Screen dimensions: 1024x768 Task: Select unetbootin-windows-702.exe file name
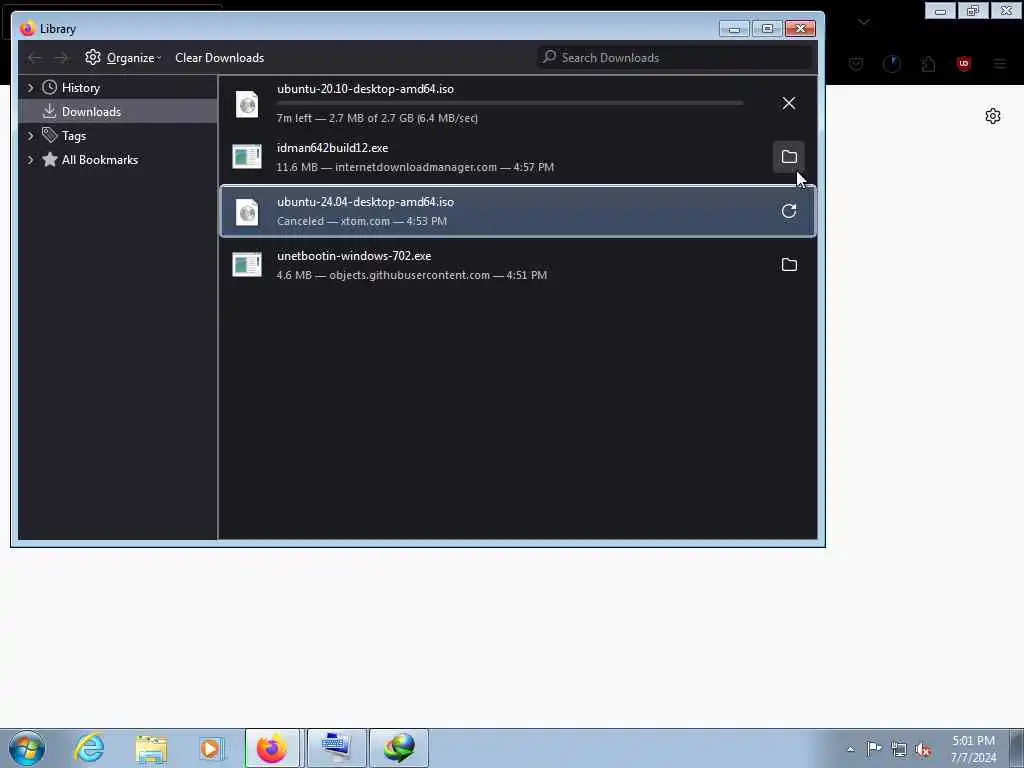click(354, 256)
